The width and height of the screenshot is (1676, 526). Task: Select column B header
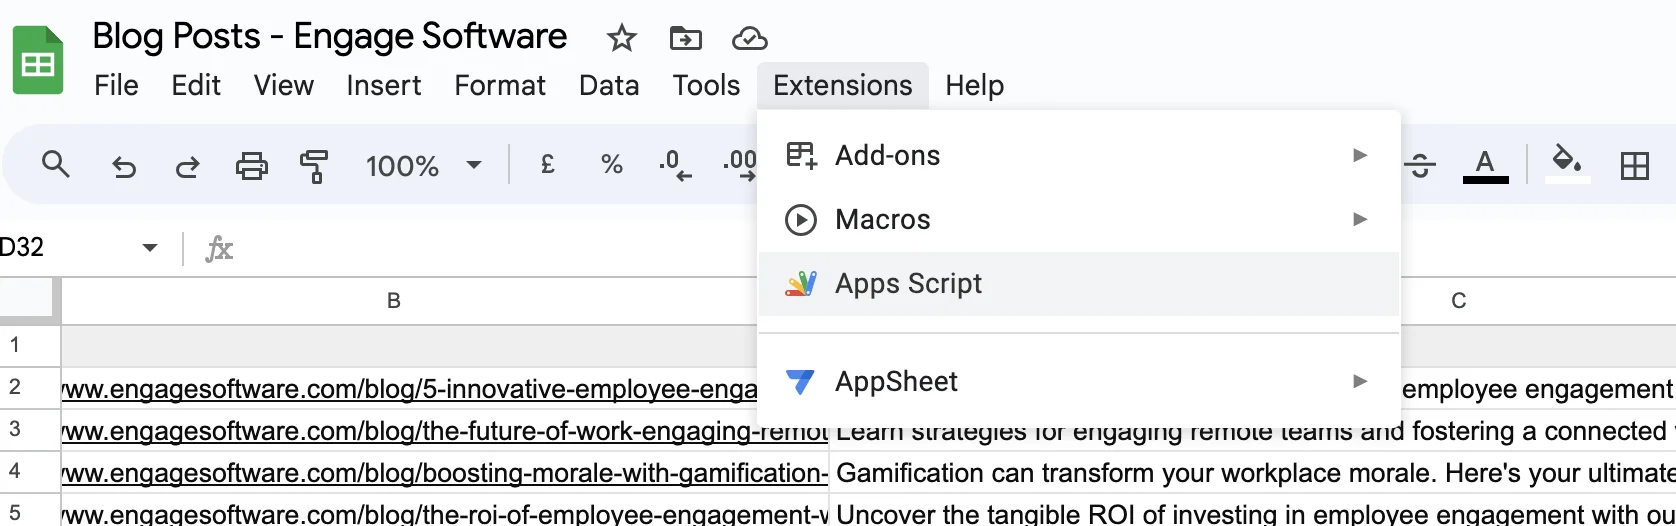pos(394,301)
